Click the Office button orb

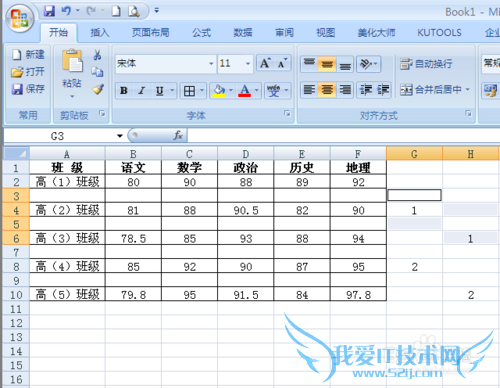point(20,18)
